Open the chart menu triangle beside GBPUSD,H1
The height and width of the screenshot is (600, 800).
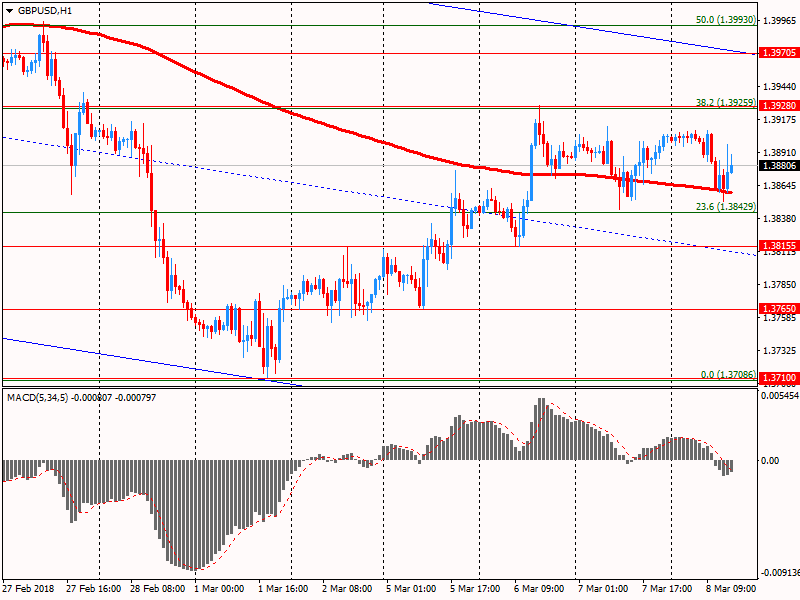click(9, 11)
